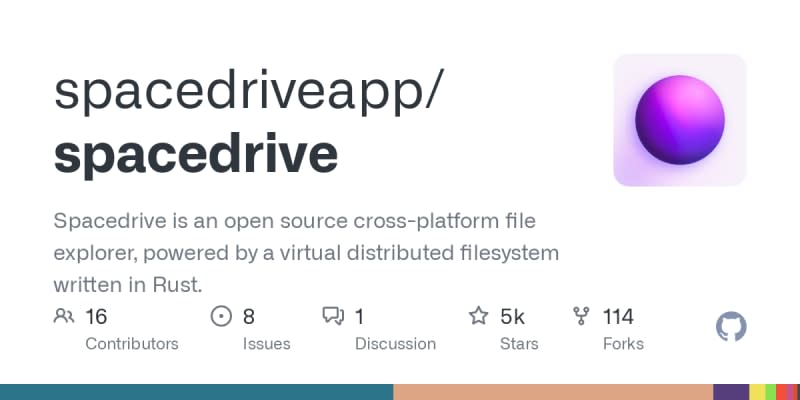The image size is (800, 400).
Task: Click the Spacedrive description text
Action: [x=305, y=251]
